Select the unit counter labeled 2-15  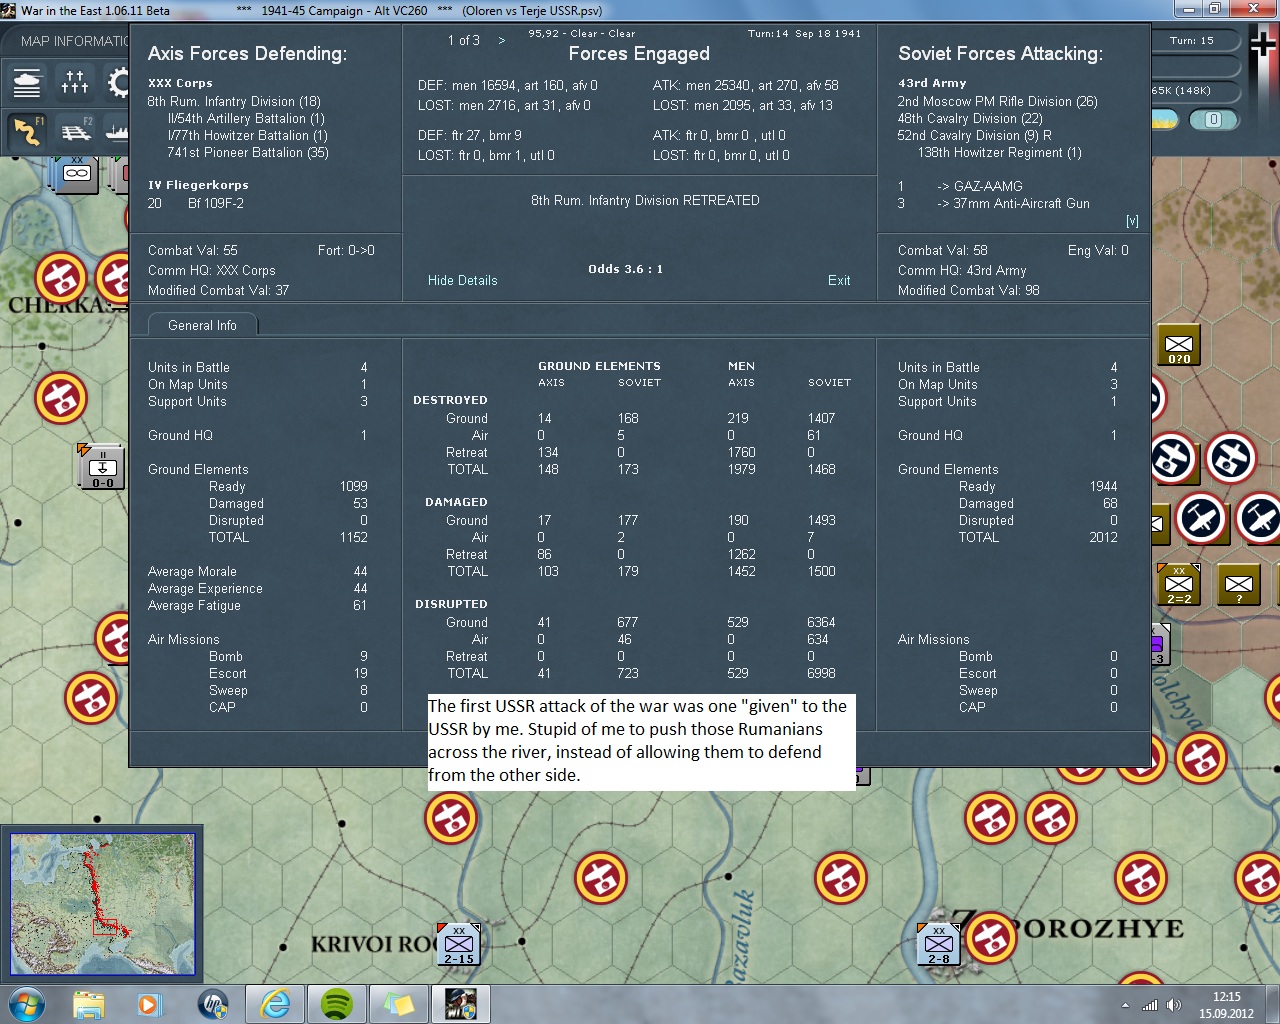459,945
